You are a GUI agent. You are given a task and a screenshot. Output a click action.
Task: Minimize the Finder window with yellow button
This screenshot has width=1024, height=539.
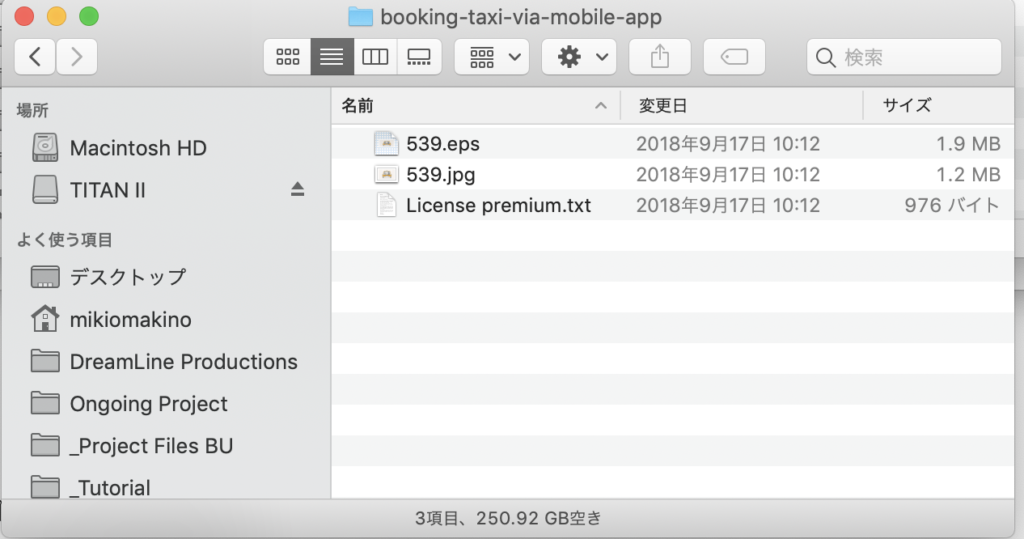(x=57, y=16)
